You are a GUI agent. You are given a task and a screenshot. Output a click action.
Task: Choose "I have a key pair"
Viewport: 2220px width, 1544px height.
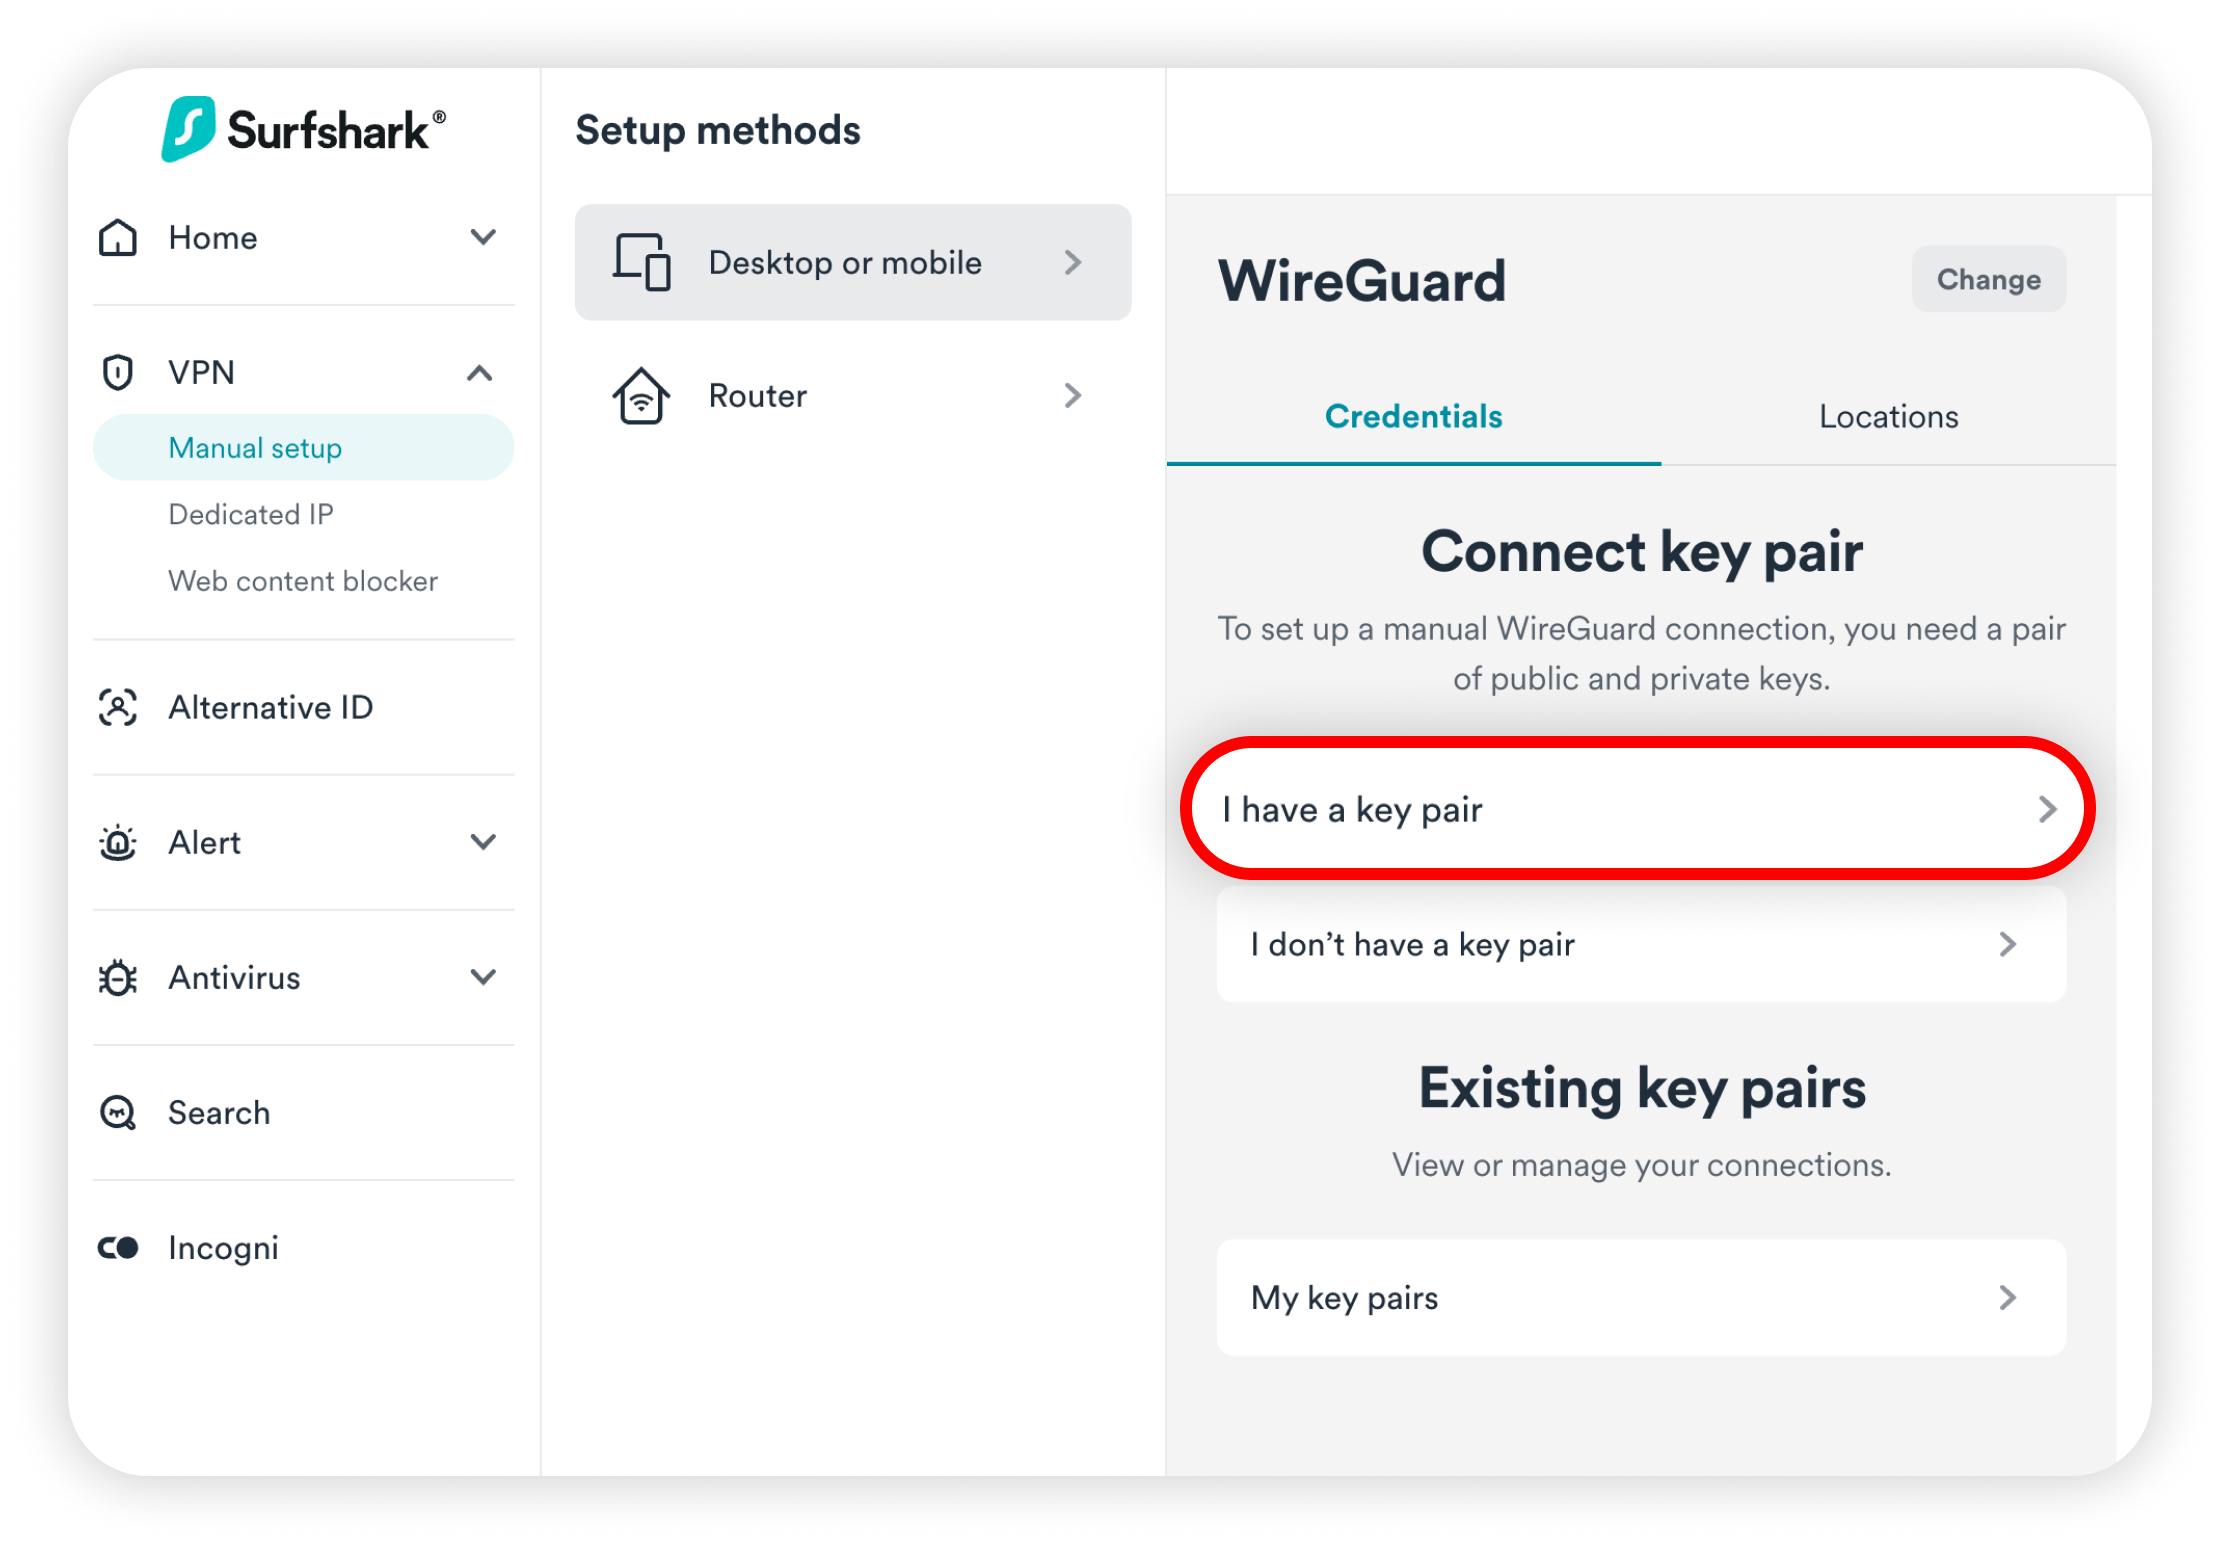pyautogui.click(x=1636, y=809)
